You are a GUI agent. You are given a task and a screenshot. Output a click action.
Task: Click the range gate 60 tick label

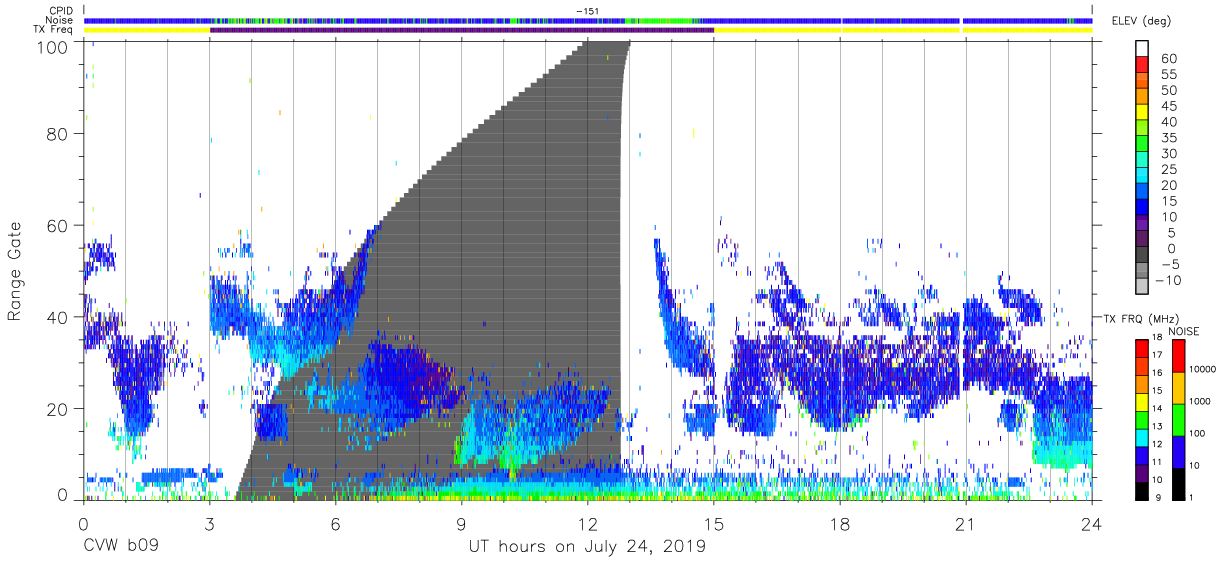point(57,225)
